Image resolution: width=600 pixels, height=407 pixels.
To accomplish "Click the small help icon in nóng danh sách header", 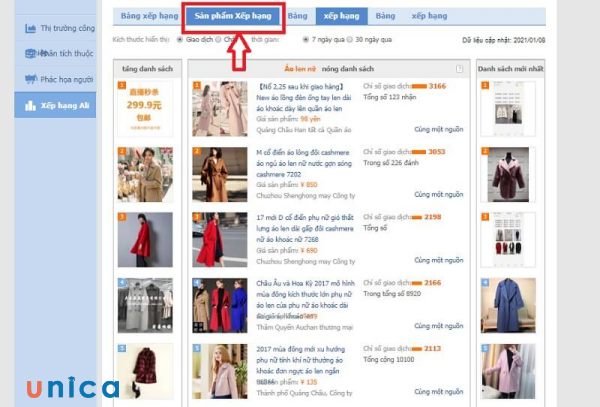I will point(460,69).
